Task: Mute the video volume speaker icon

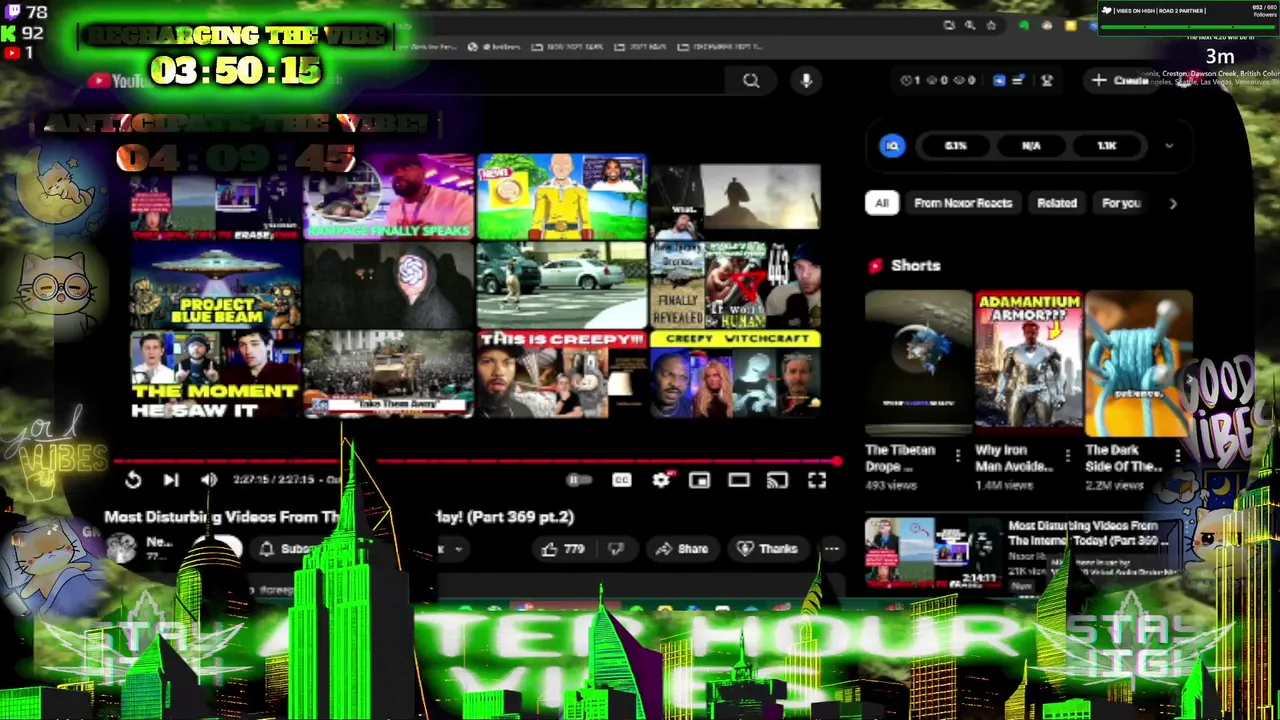Action: click(209, 480)
